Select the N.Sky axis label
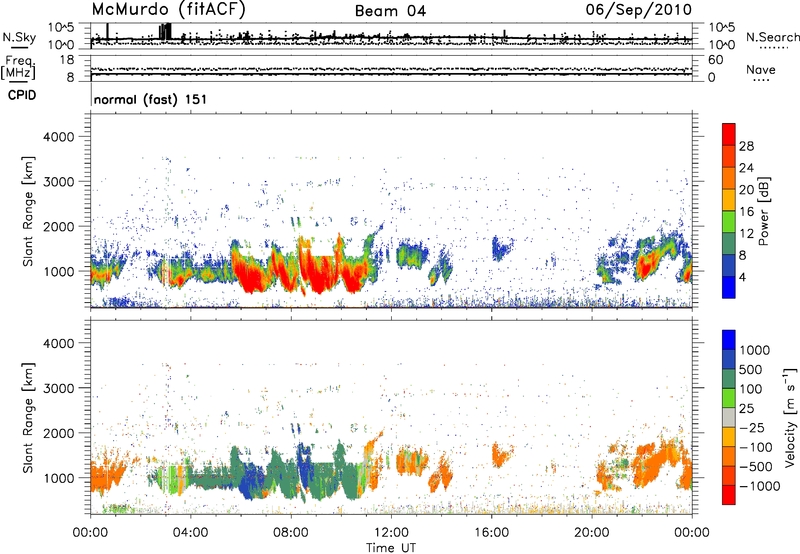Screen dimensions: 800x554 click(x=19, y=37)
